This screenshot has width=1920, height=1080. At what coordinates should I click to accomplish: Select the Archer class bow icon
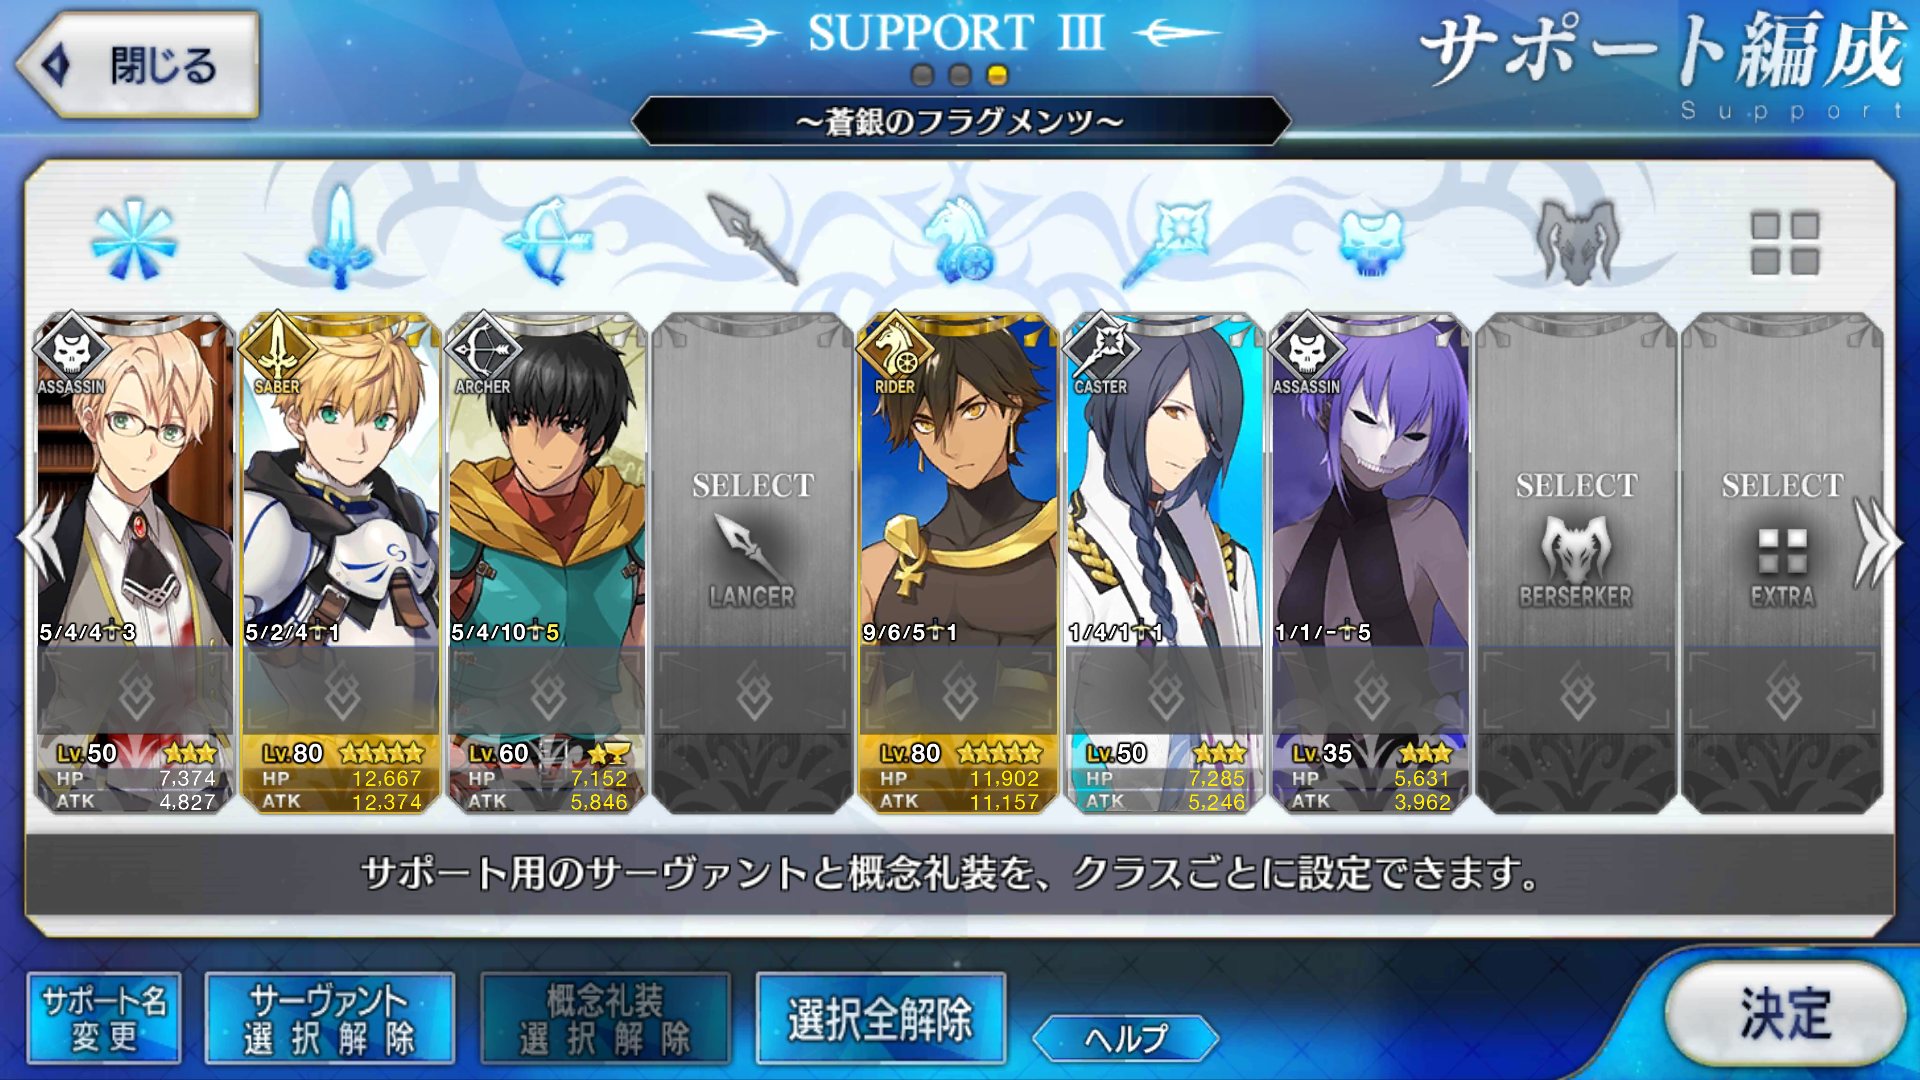[546, 240]
